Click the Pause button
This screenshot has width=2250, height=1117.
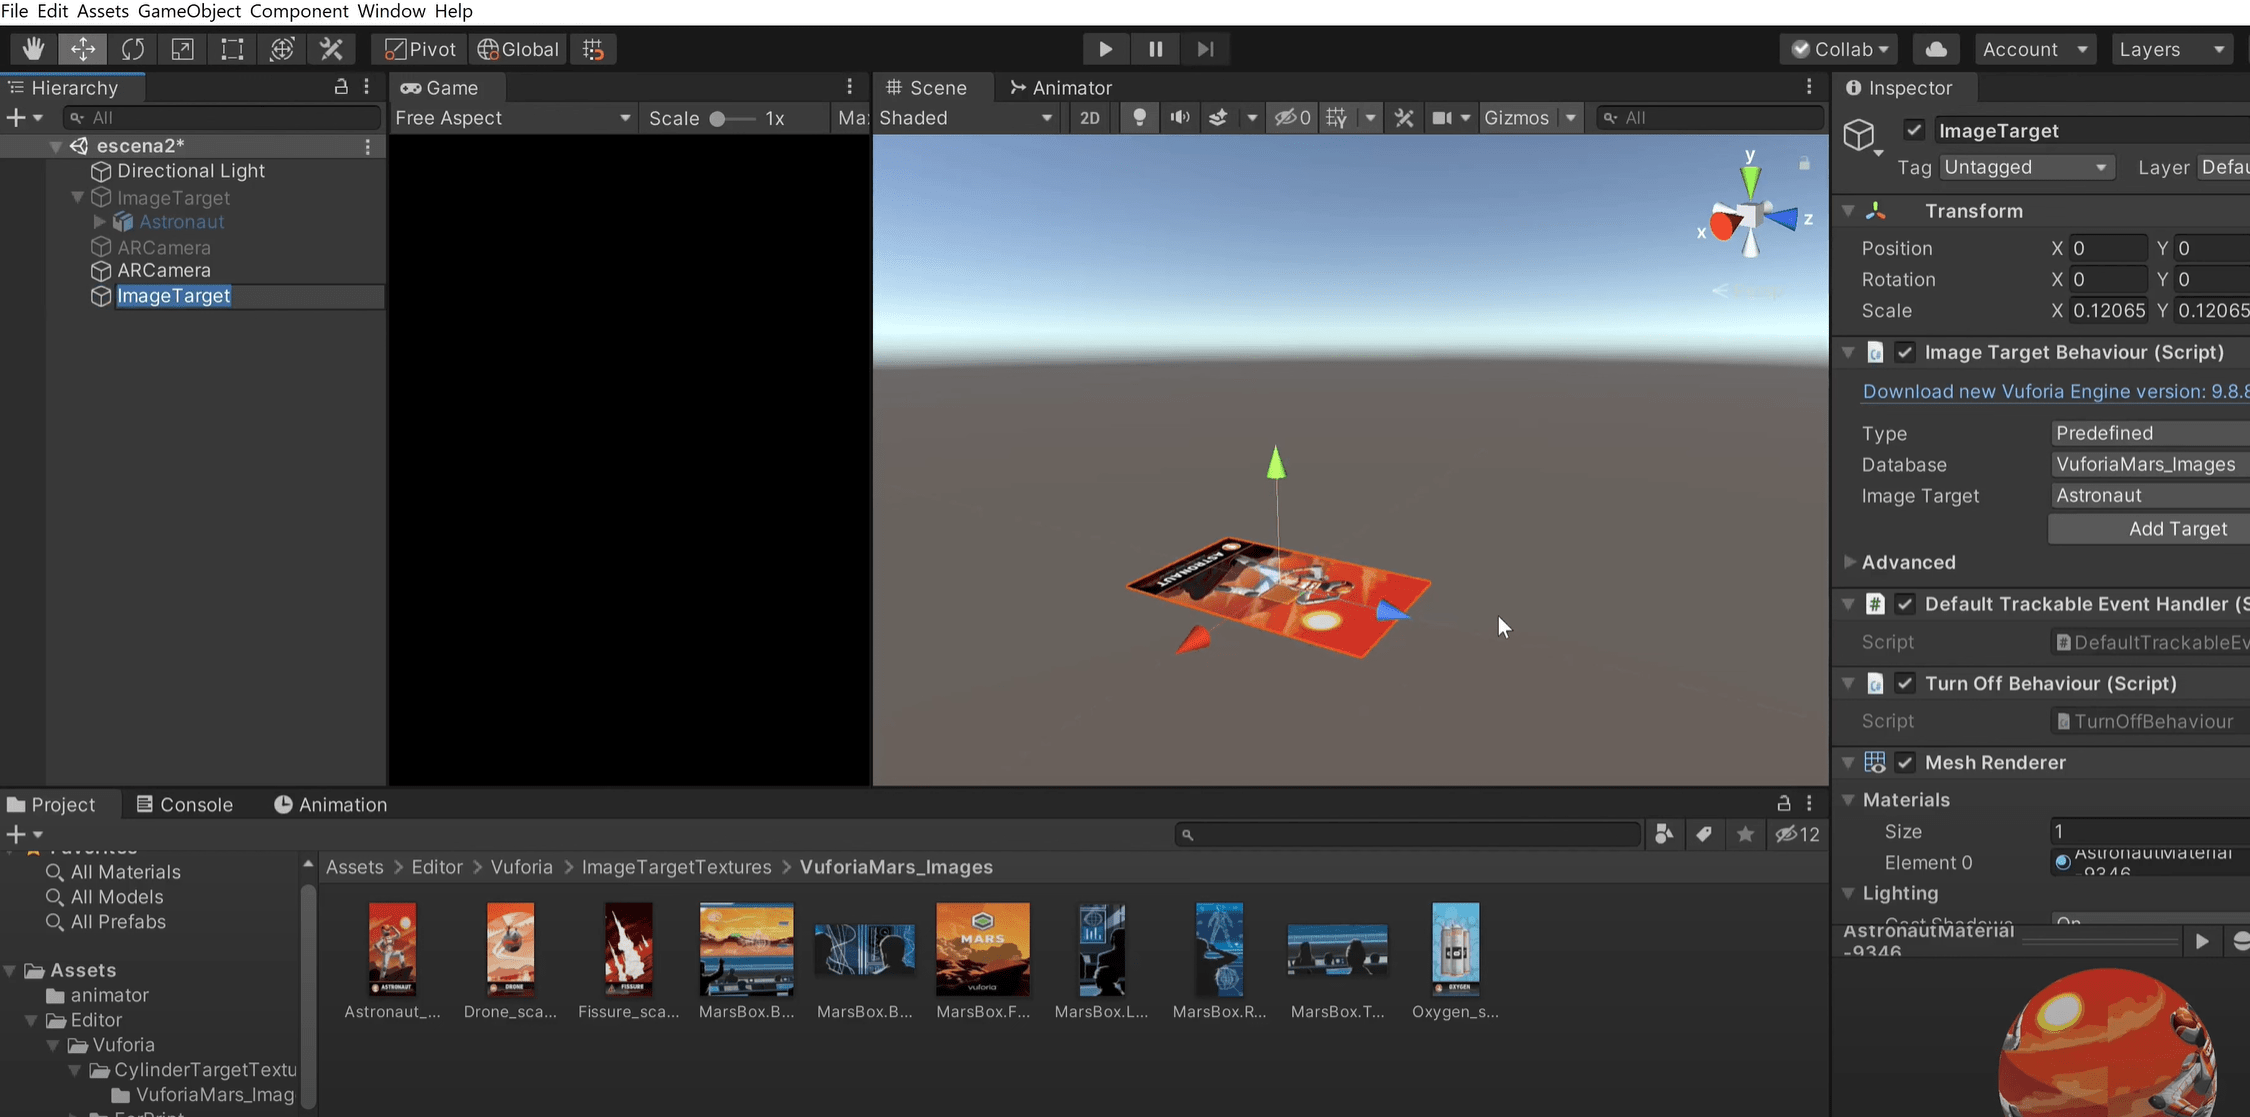click(x=1155, y=49)
